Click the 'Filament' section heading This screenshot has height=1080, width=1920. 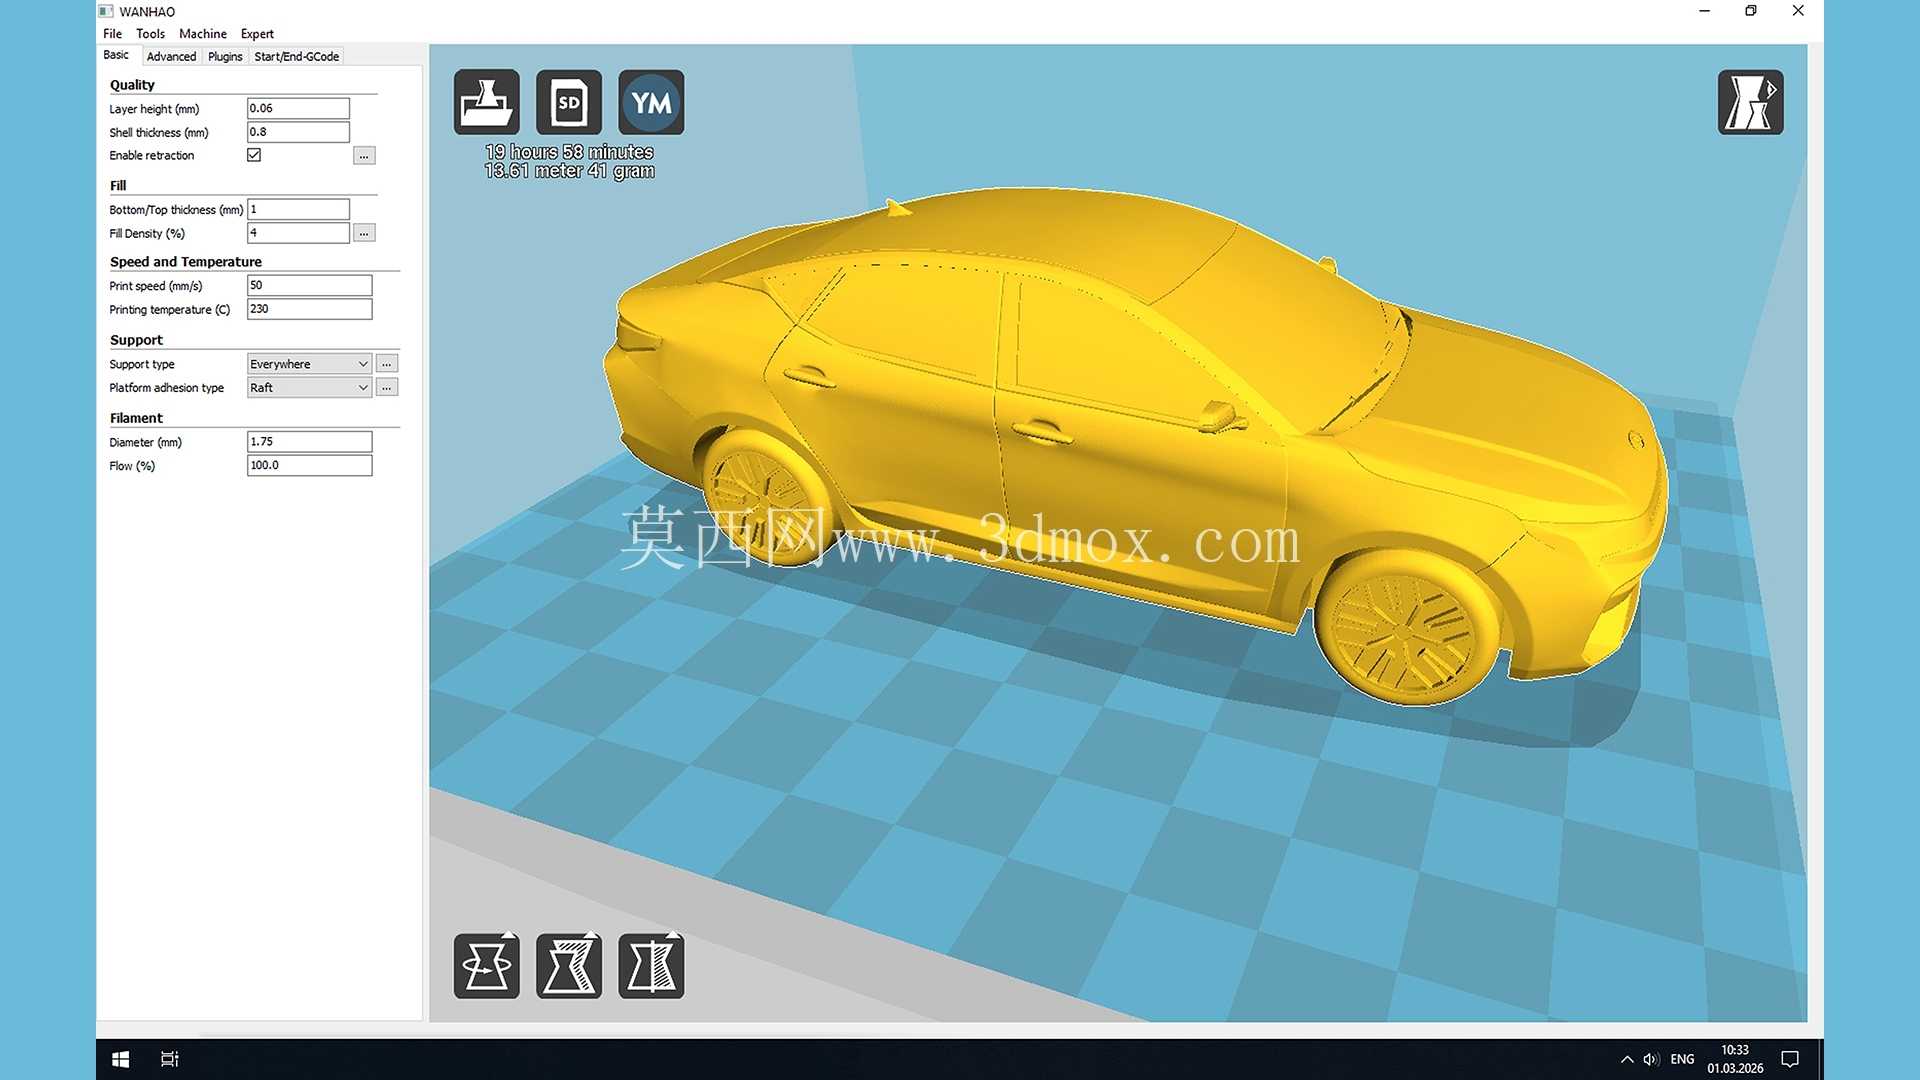[136, 418]
